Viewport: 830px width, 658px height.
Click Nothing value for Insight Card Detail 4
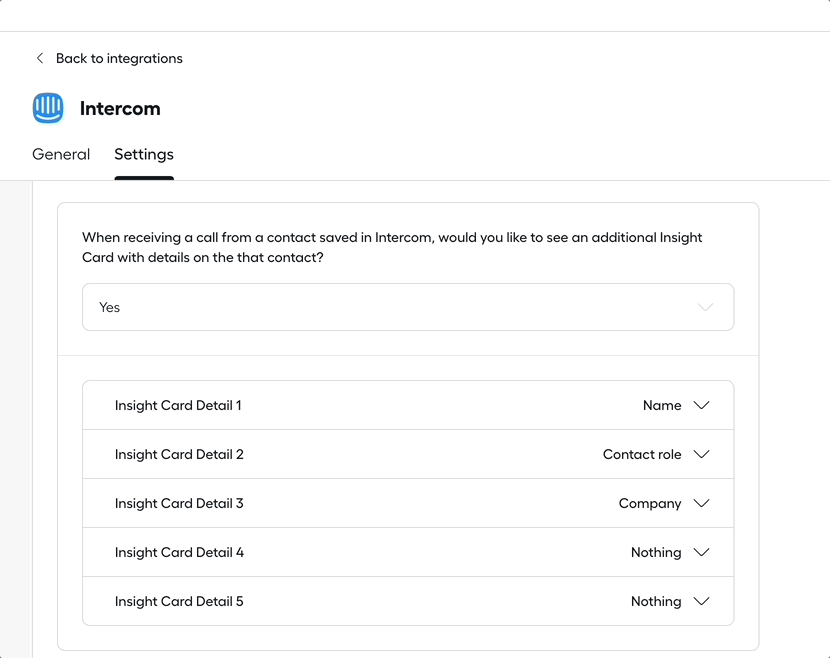coord(656,552)
